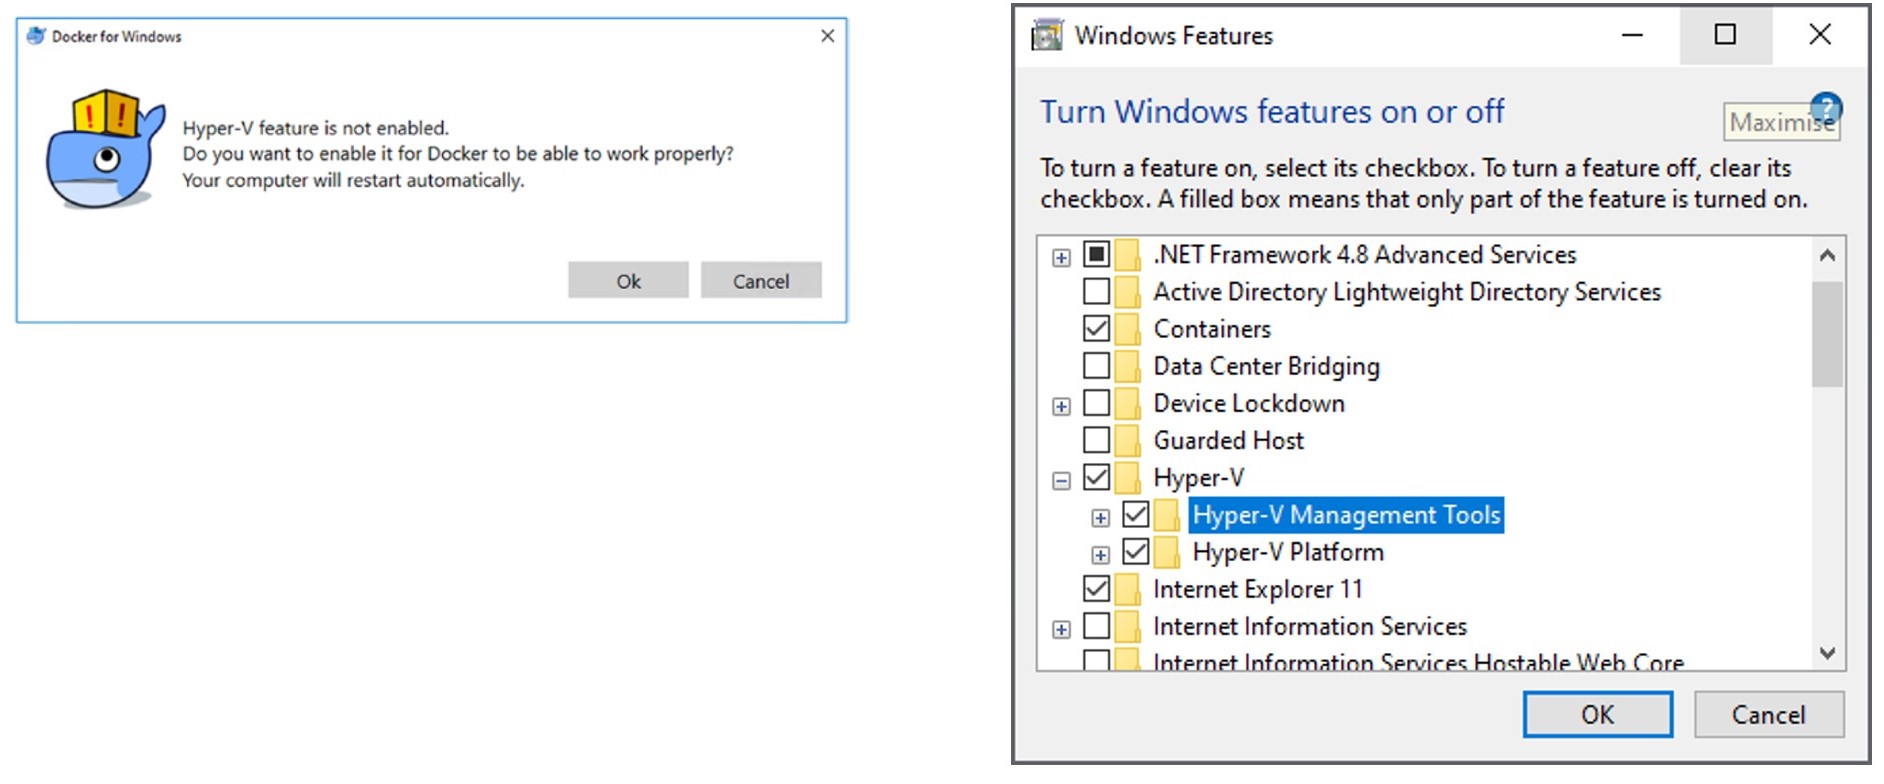Tick the Guarded Host checkbox
The image size is (1884, 784).
[1097, 440]
